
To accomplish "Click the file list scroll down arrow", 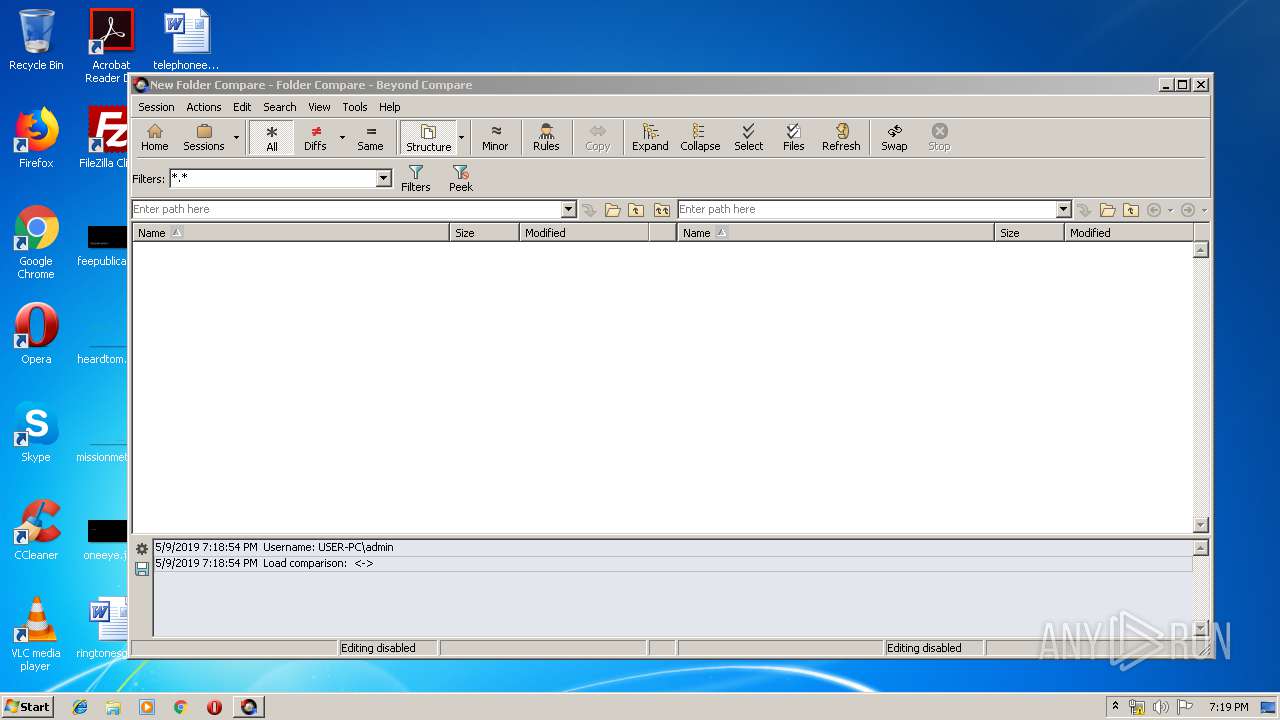I will pos(1201,525).
